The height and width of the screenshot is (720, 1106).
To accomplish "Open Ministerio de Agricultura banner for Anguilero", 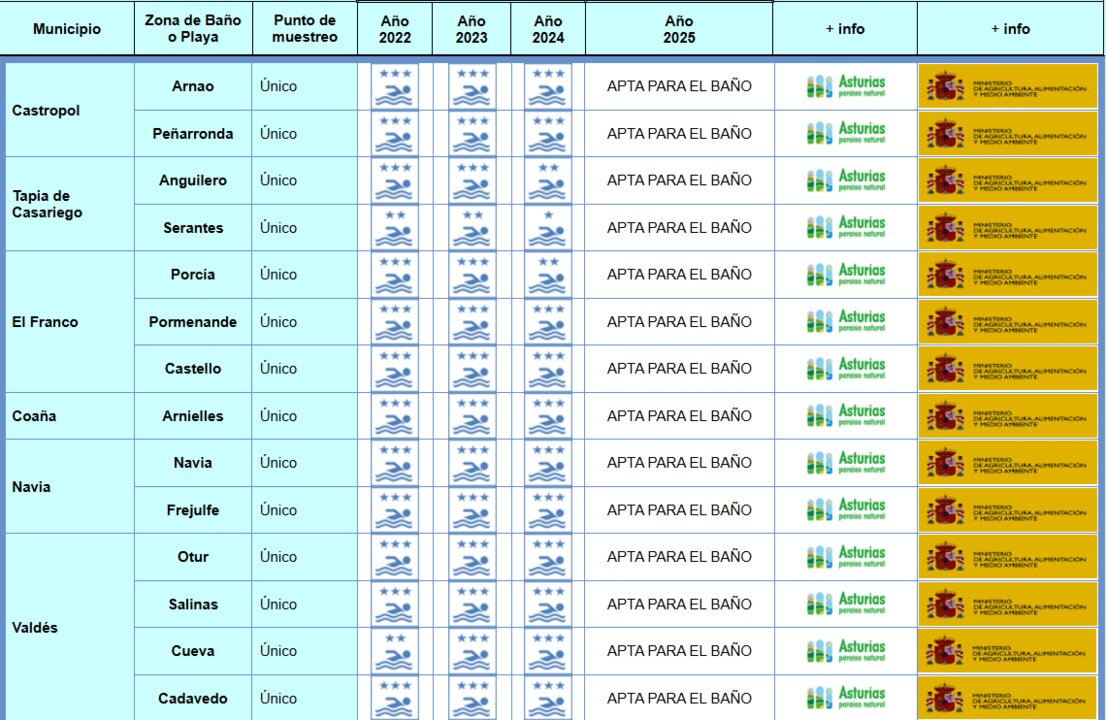I will click(x=1008, y=181).
